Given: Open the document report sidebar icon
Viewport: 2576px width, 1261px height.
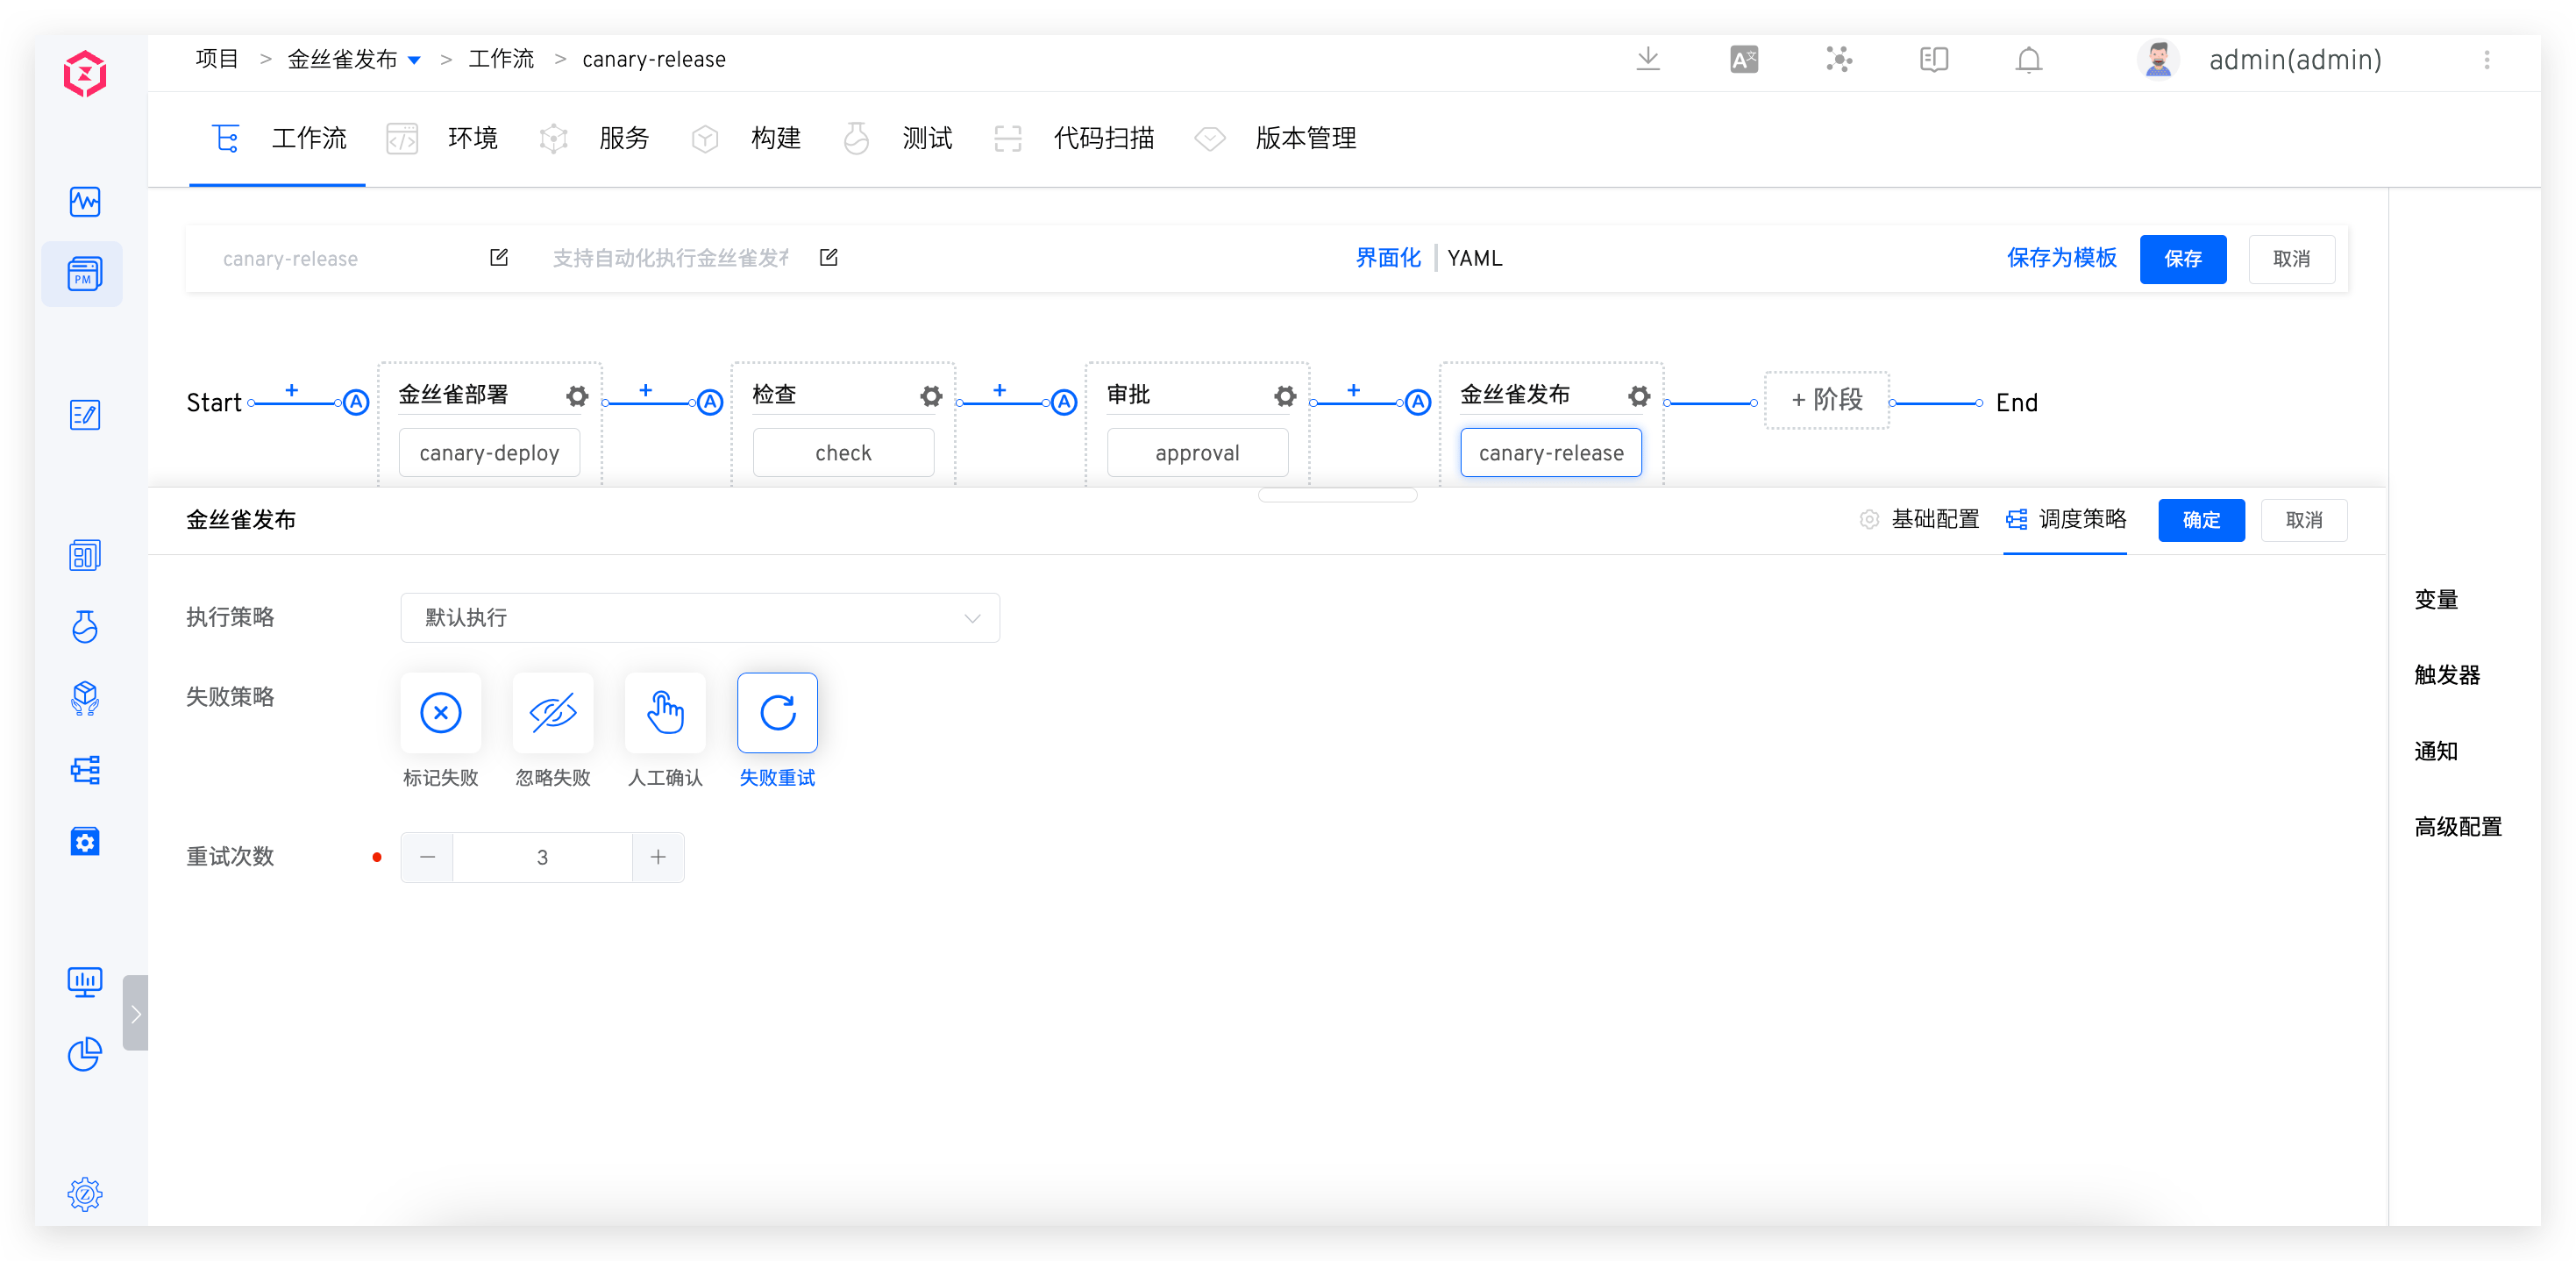Looking at the screenshot, I should click(x=85, y=555).
